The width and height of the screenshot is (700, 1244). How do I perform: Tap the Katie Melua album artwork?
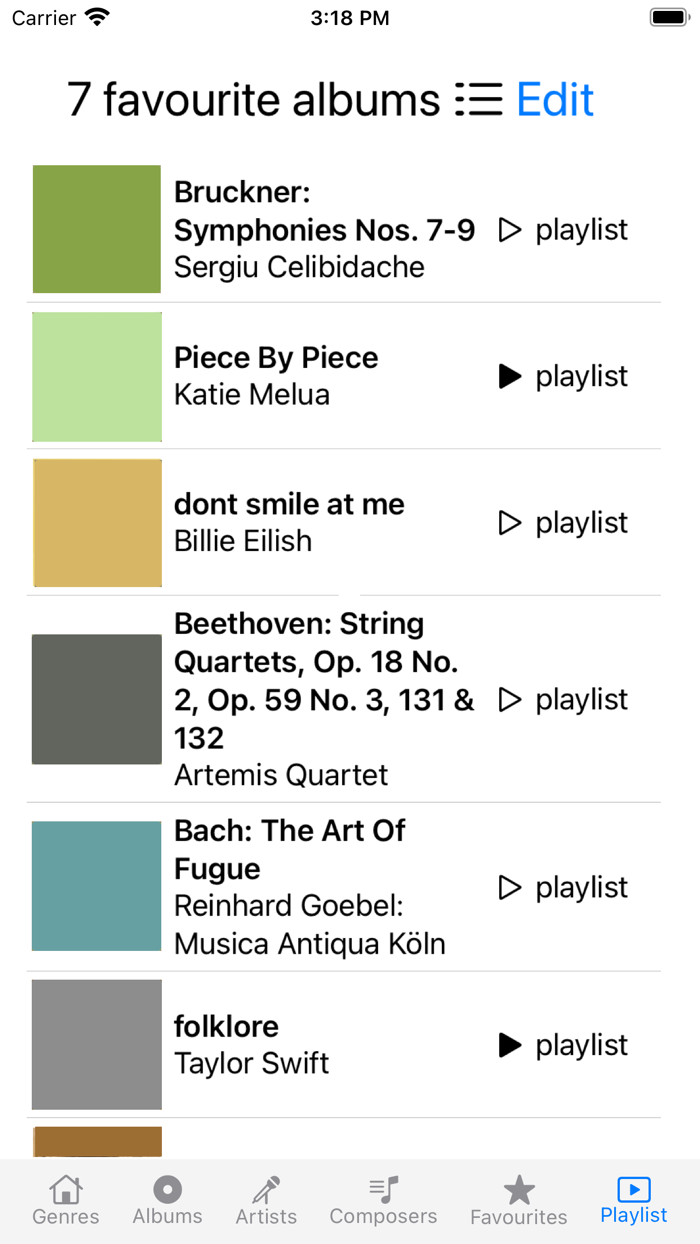96,376
